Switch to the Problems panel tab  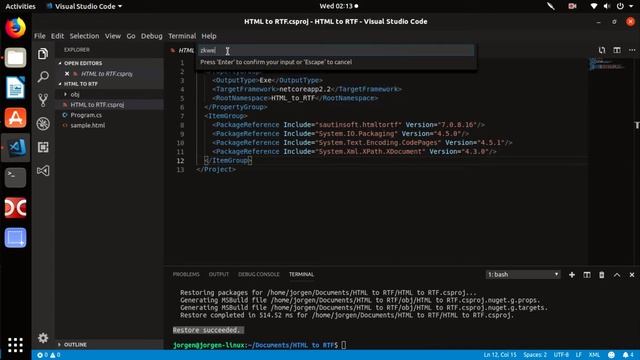tap(186, 274)
